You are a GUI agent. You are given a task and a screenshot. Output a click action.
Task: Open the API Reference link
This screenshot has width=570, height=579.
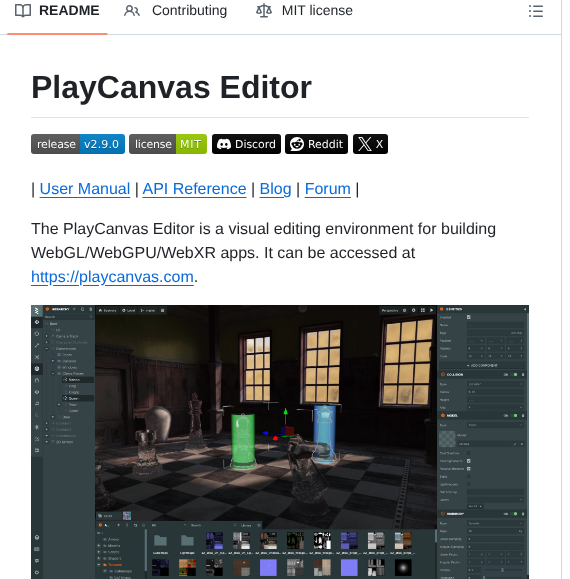(x=195, y=189)
